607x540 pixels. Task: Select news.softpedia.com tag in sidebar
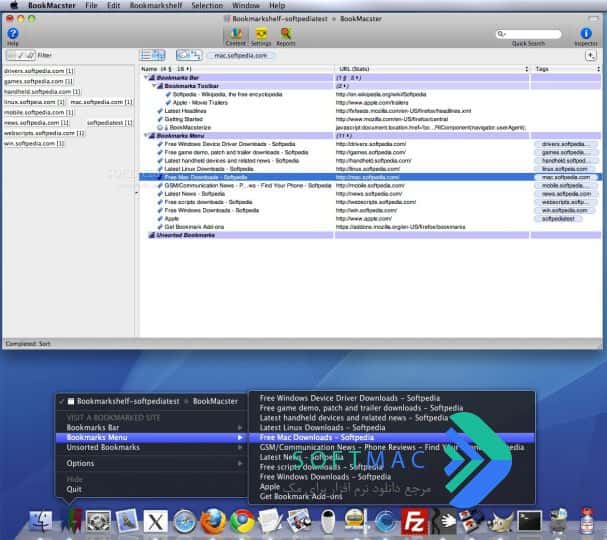point(36,123)
